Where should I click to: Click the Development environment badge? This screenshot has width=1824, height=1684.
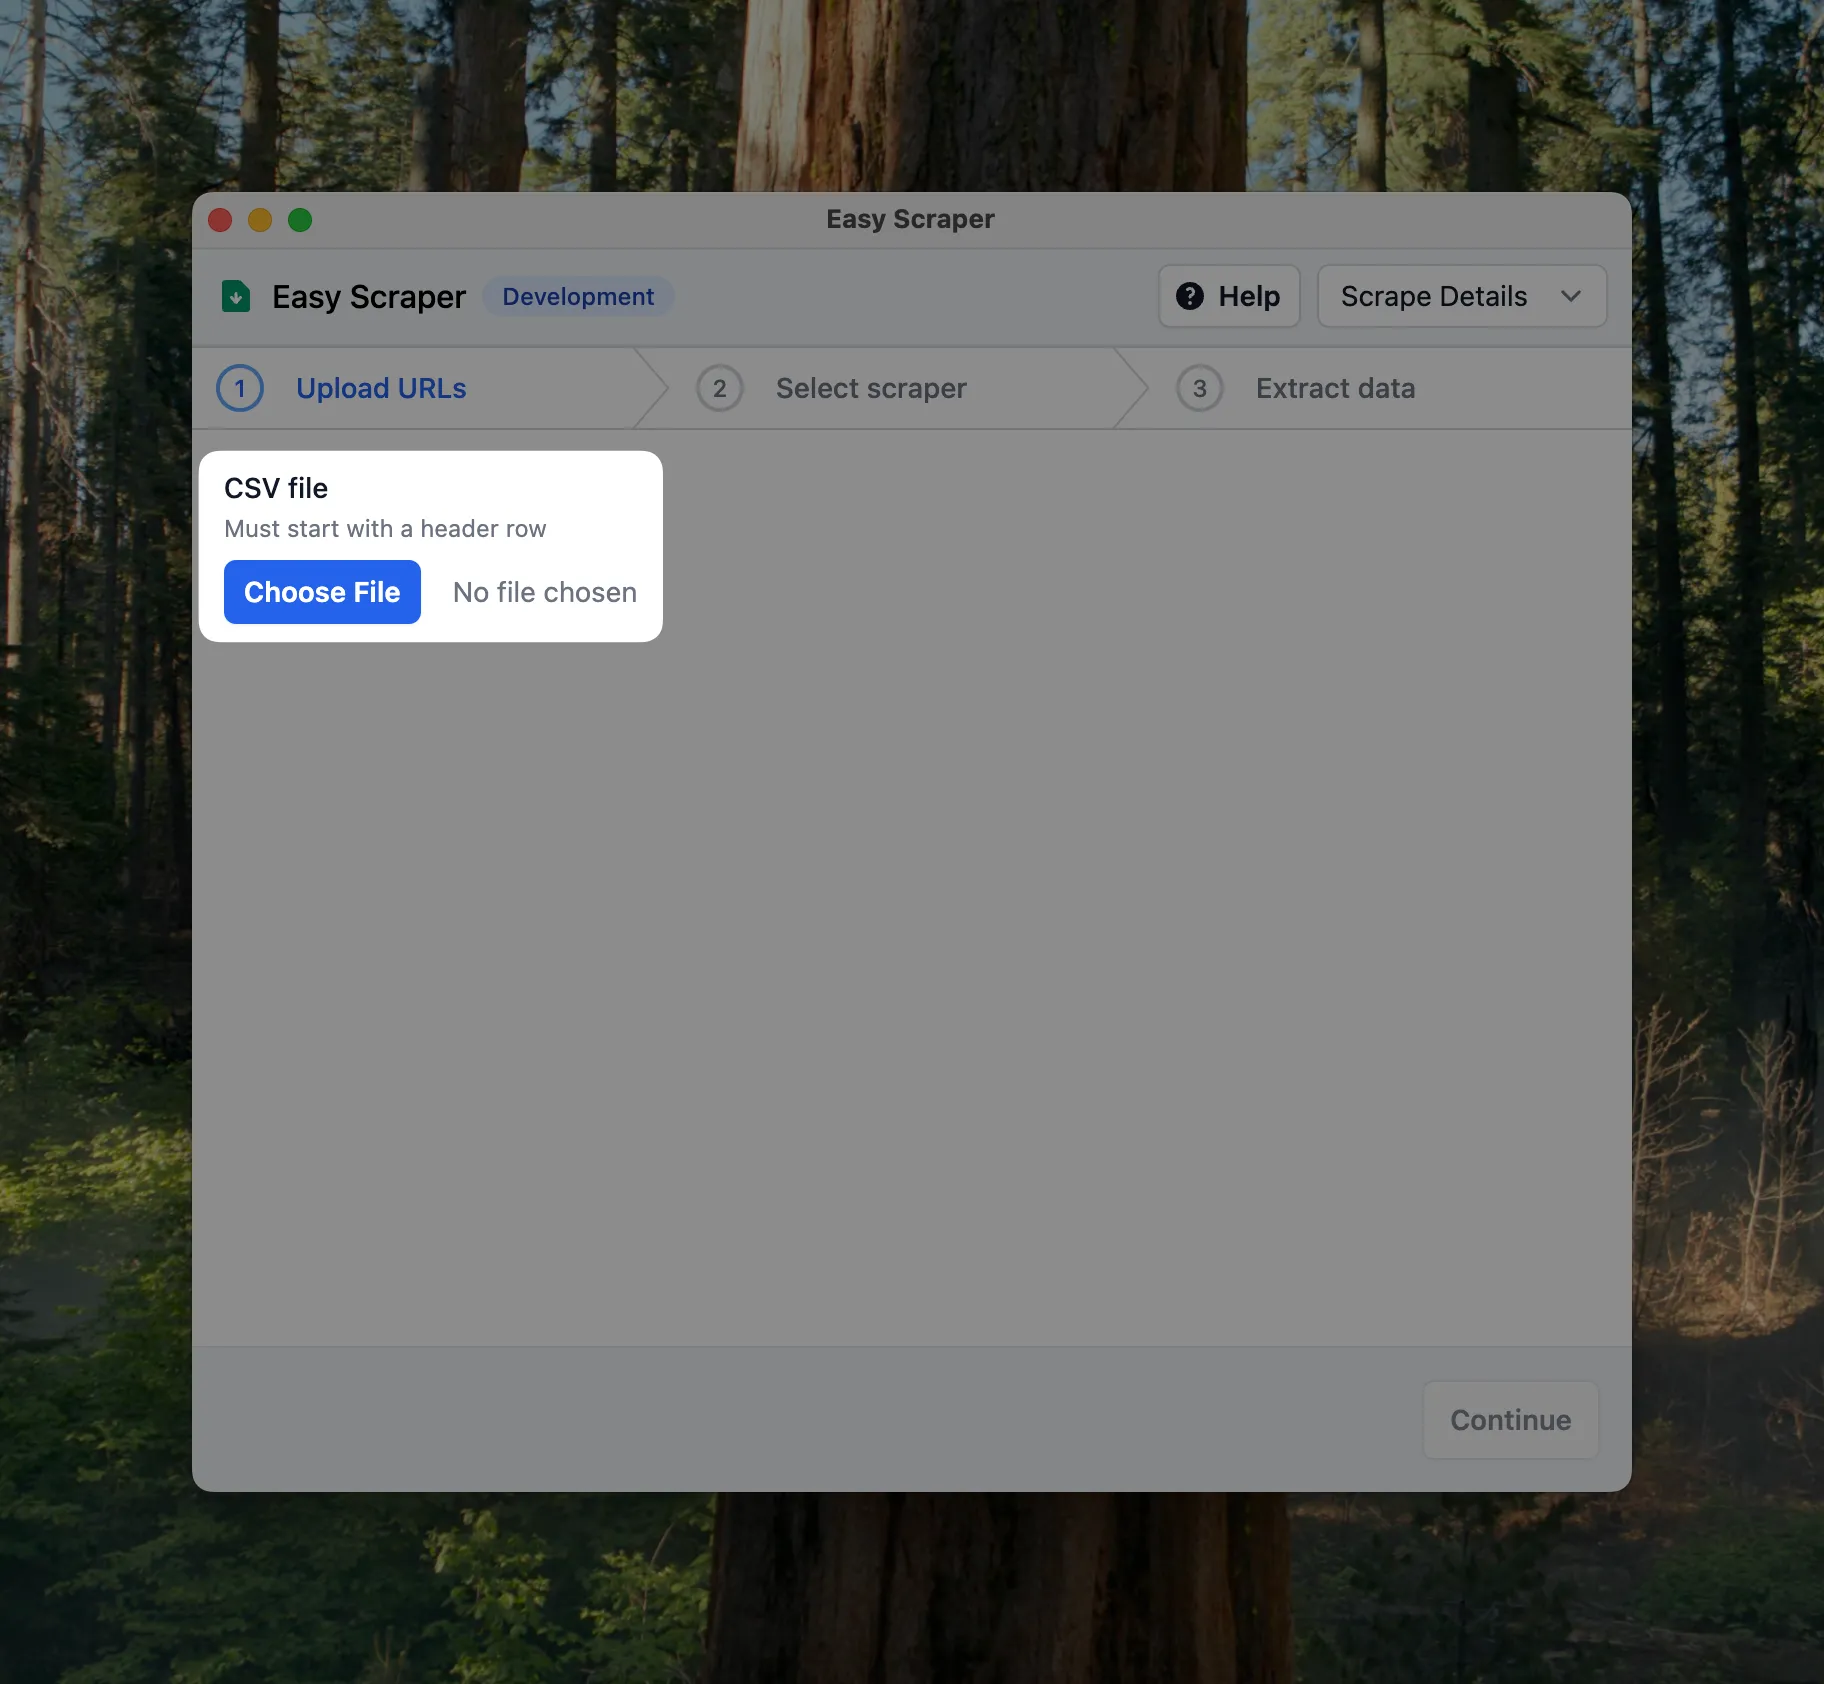(x=578, y=297)
